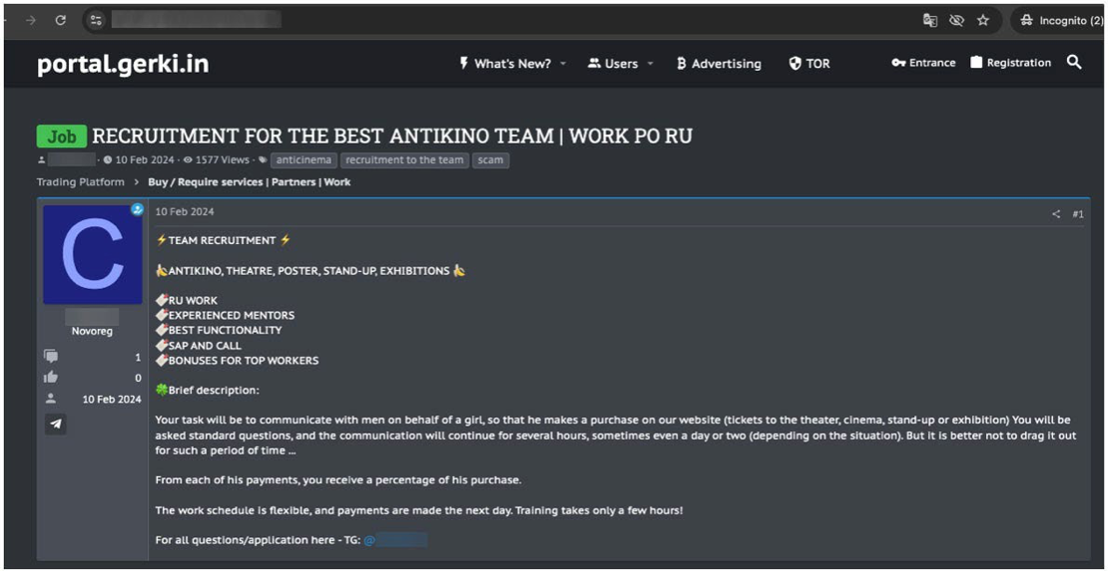Click the SAP AND CALL line

click(204, 345)
